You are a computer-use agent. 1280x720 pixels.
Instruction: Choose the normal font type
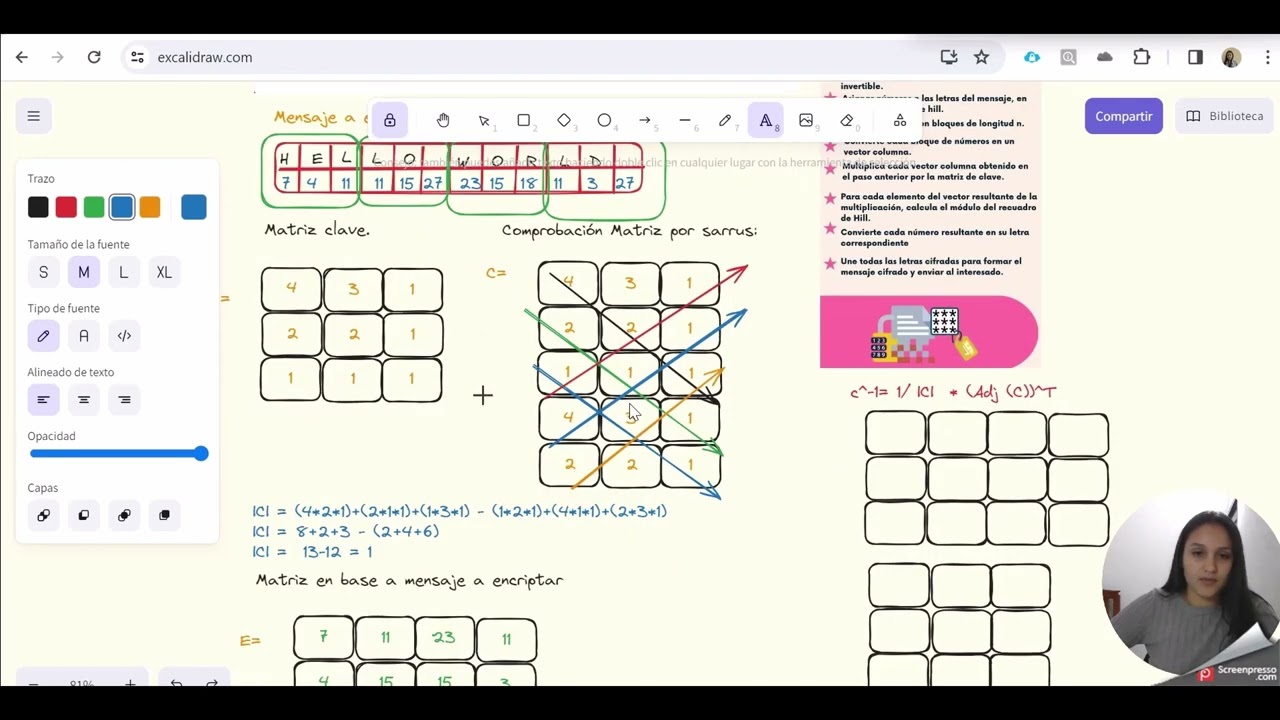84,336
